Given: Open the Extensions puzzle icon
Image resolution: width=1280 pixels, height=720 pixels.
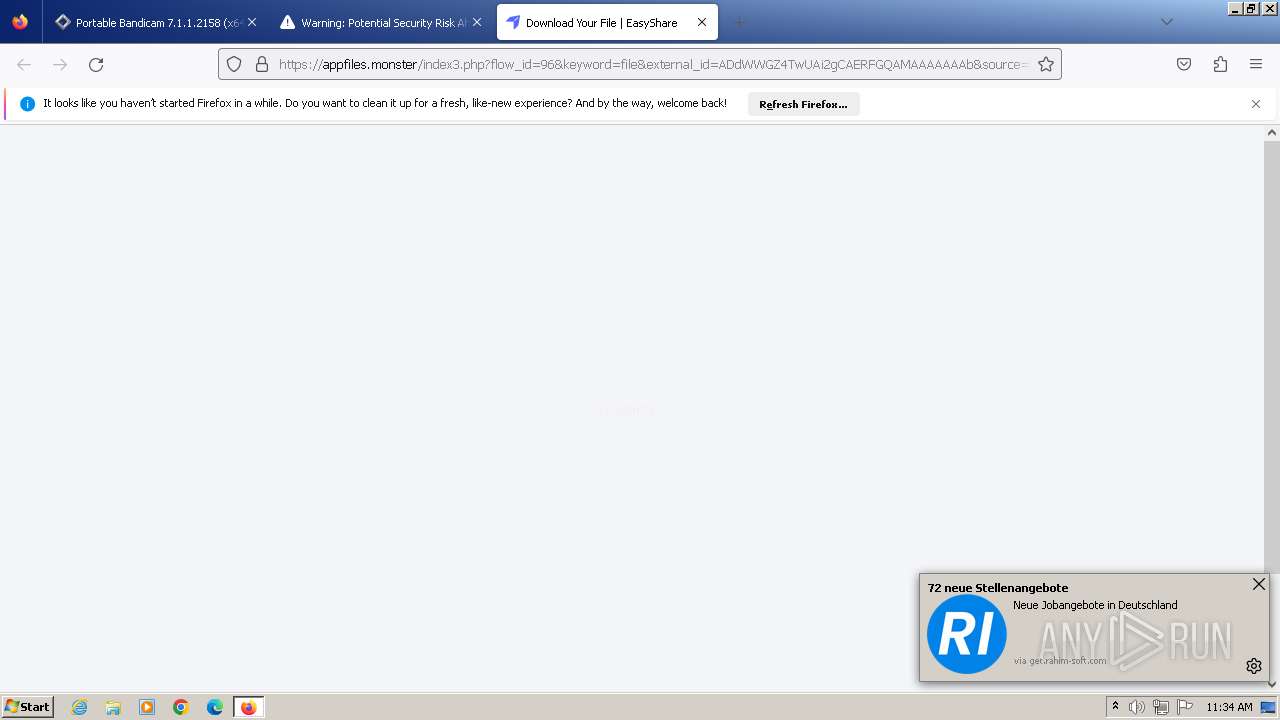Looking at the screenshot, I should coord(1220,64).
